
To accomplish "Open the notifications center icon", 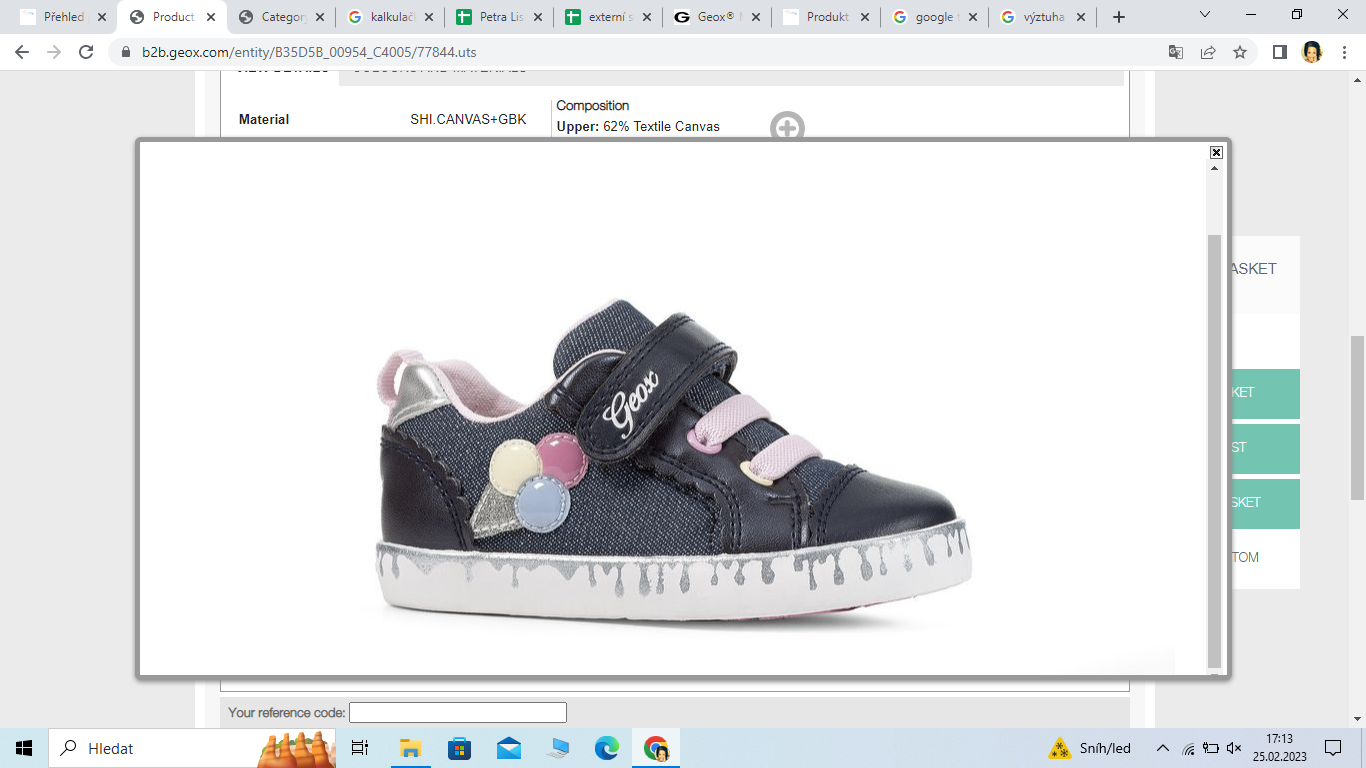I will [x=1333, y=748].
